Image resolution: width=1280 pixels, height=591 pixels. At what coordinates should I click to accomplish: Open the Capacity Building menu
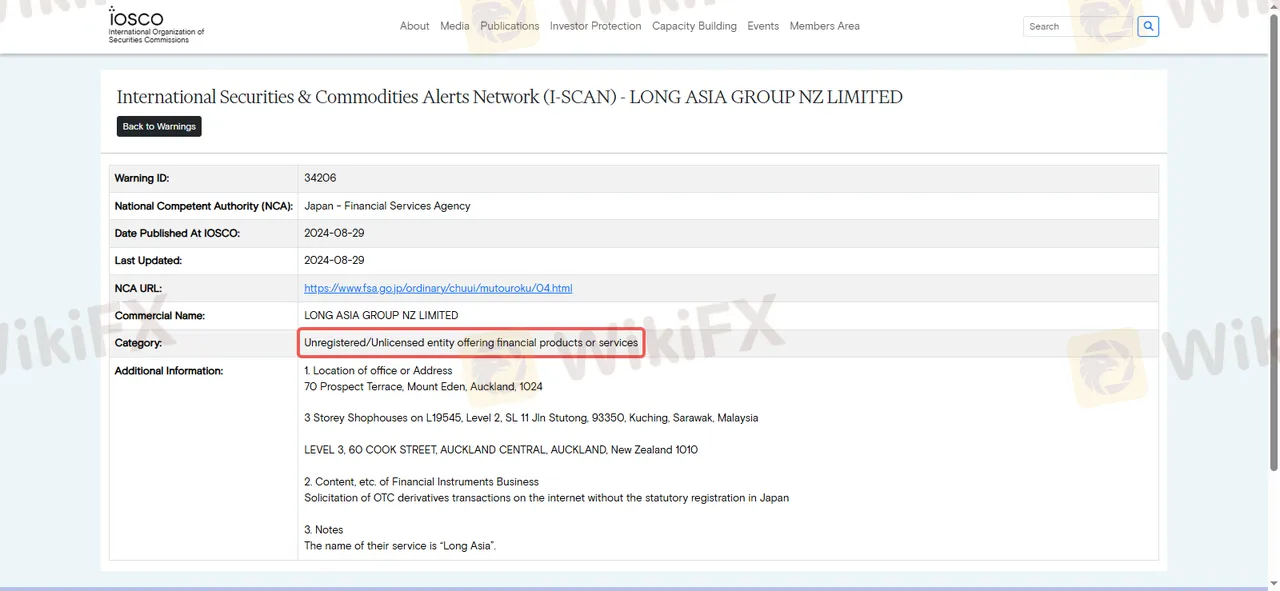[x=694, y=26]
